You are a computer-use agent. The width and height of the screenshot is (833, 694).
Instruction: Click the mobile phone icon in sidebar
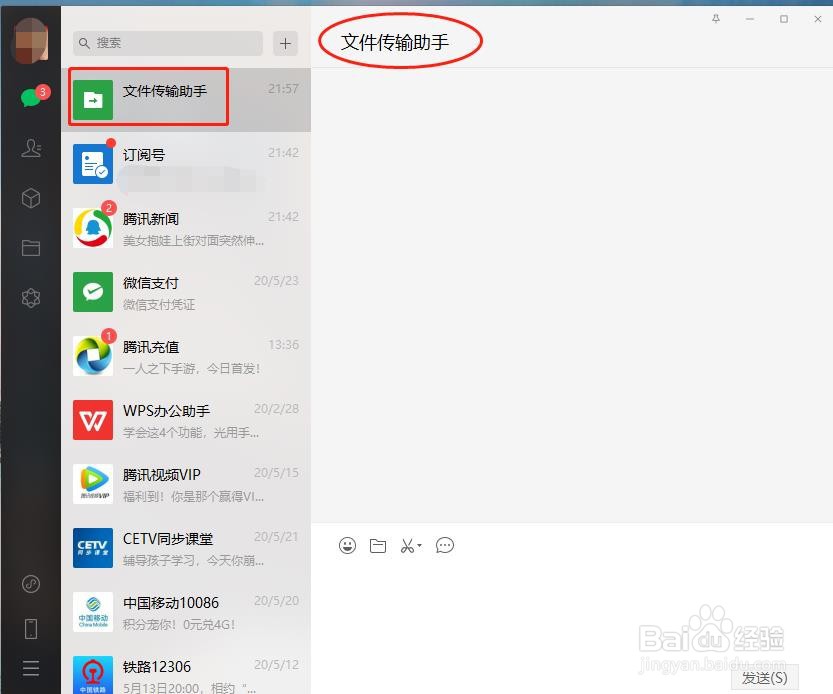(x=31, y=629)
